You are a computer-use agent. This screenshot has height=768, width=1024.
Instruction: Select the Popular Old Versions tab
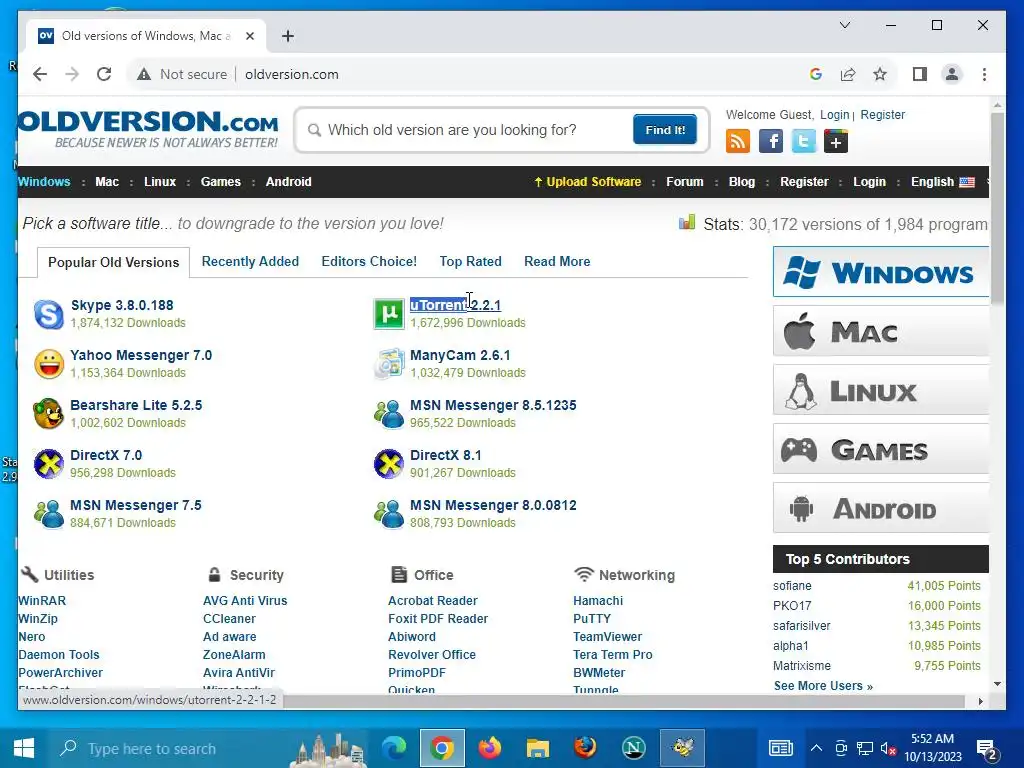(114, 263)
